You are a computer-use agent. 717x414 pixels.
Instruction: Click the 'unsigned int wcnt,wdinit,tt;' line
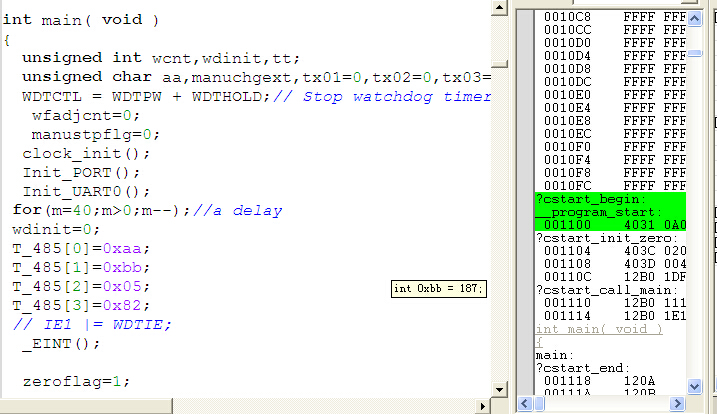pos(161,58)
